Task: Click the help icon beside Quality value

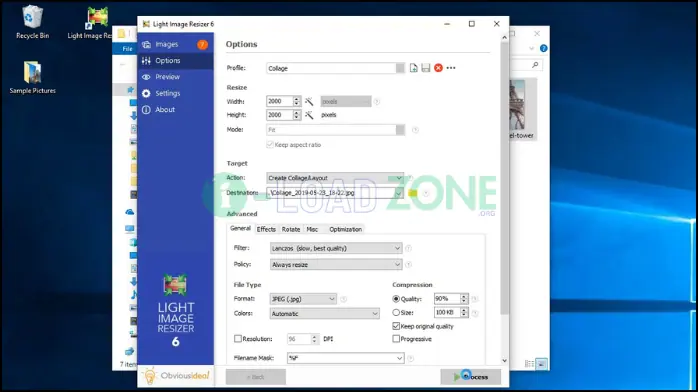Action: 475,299
